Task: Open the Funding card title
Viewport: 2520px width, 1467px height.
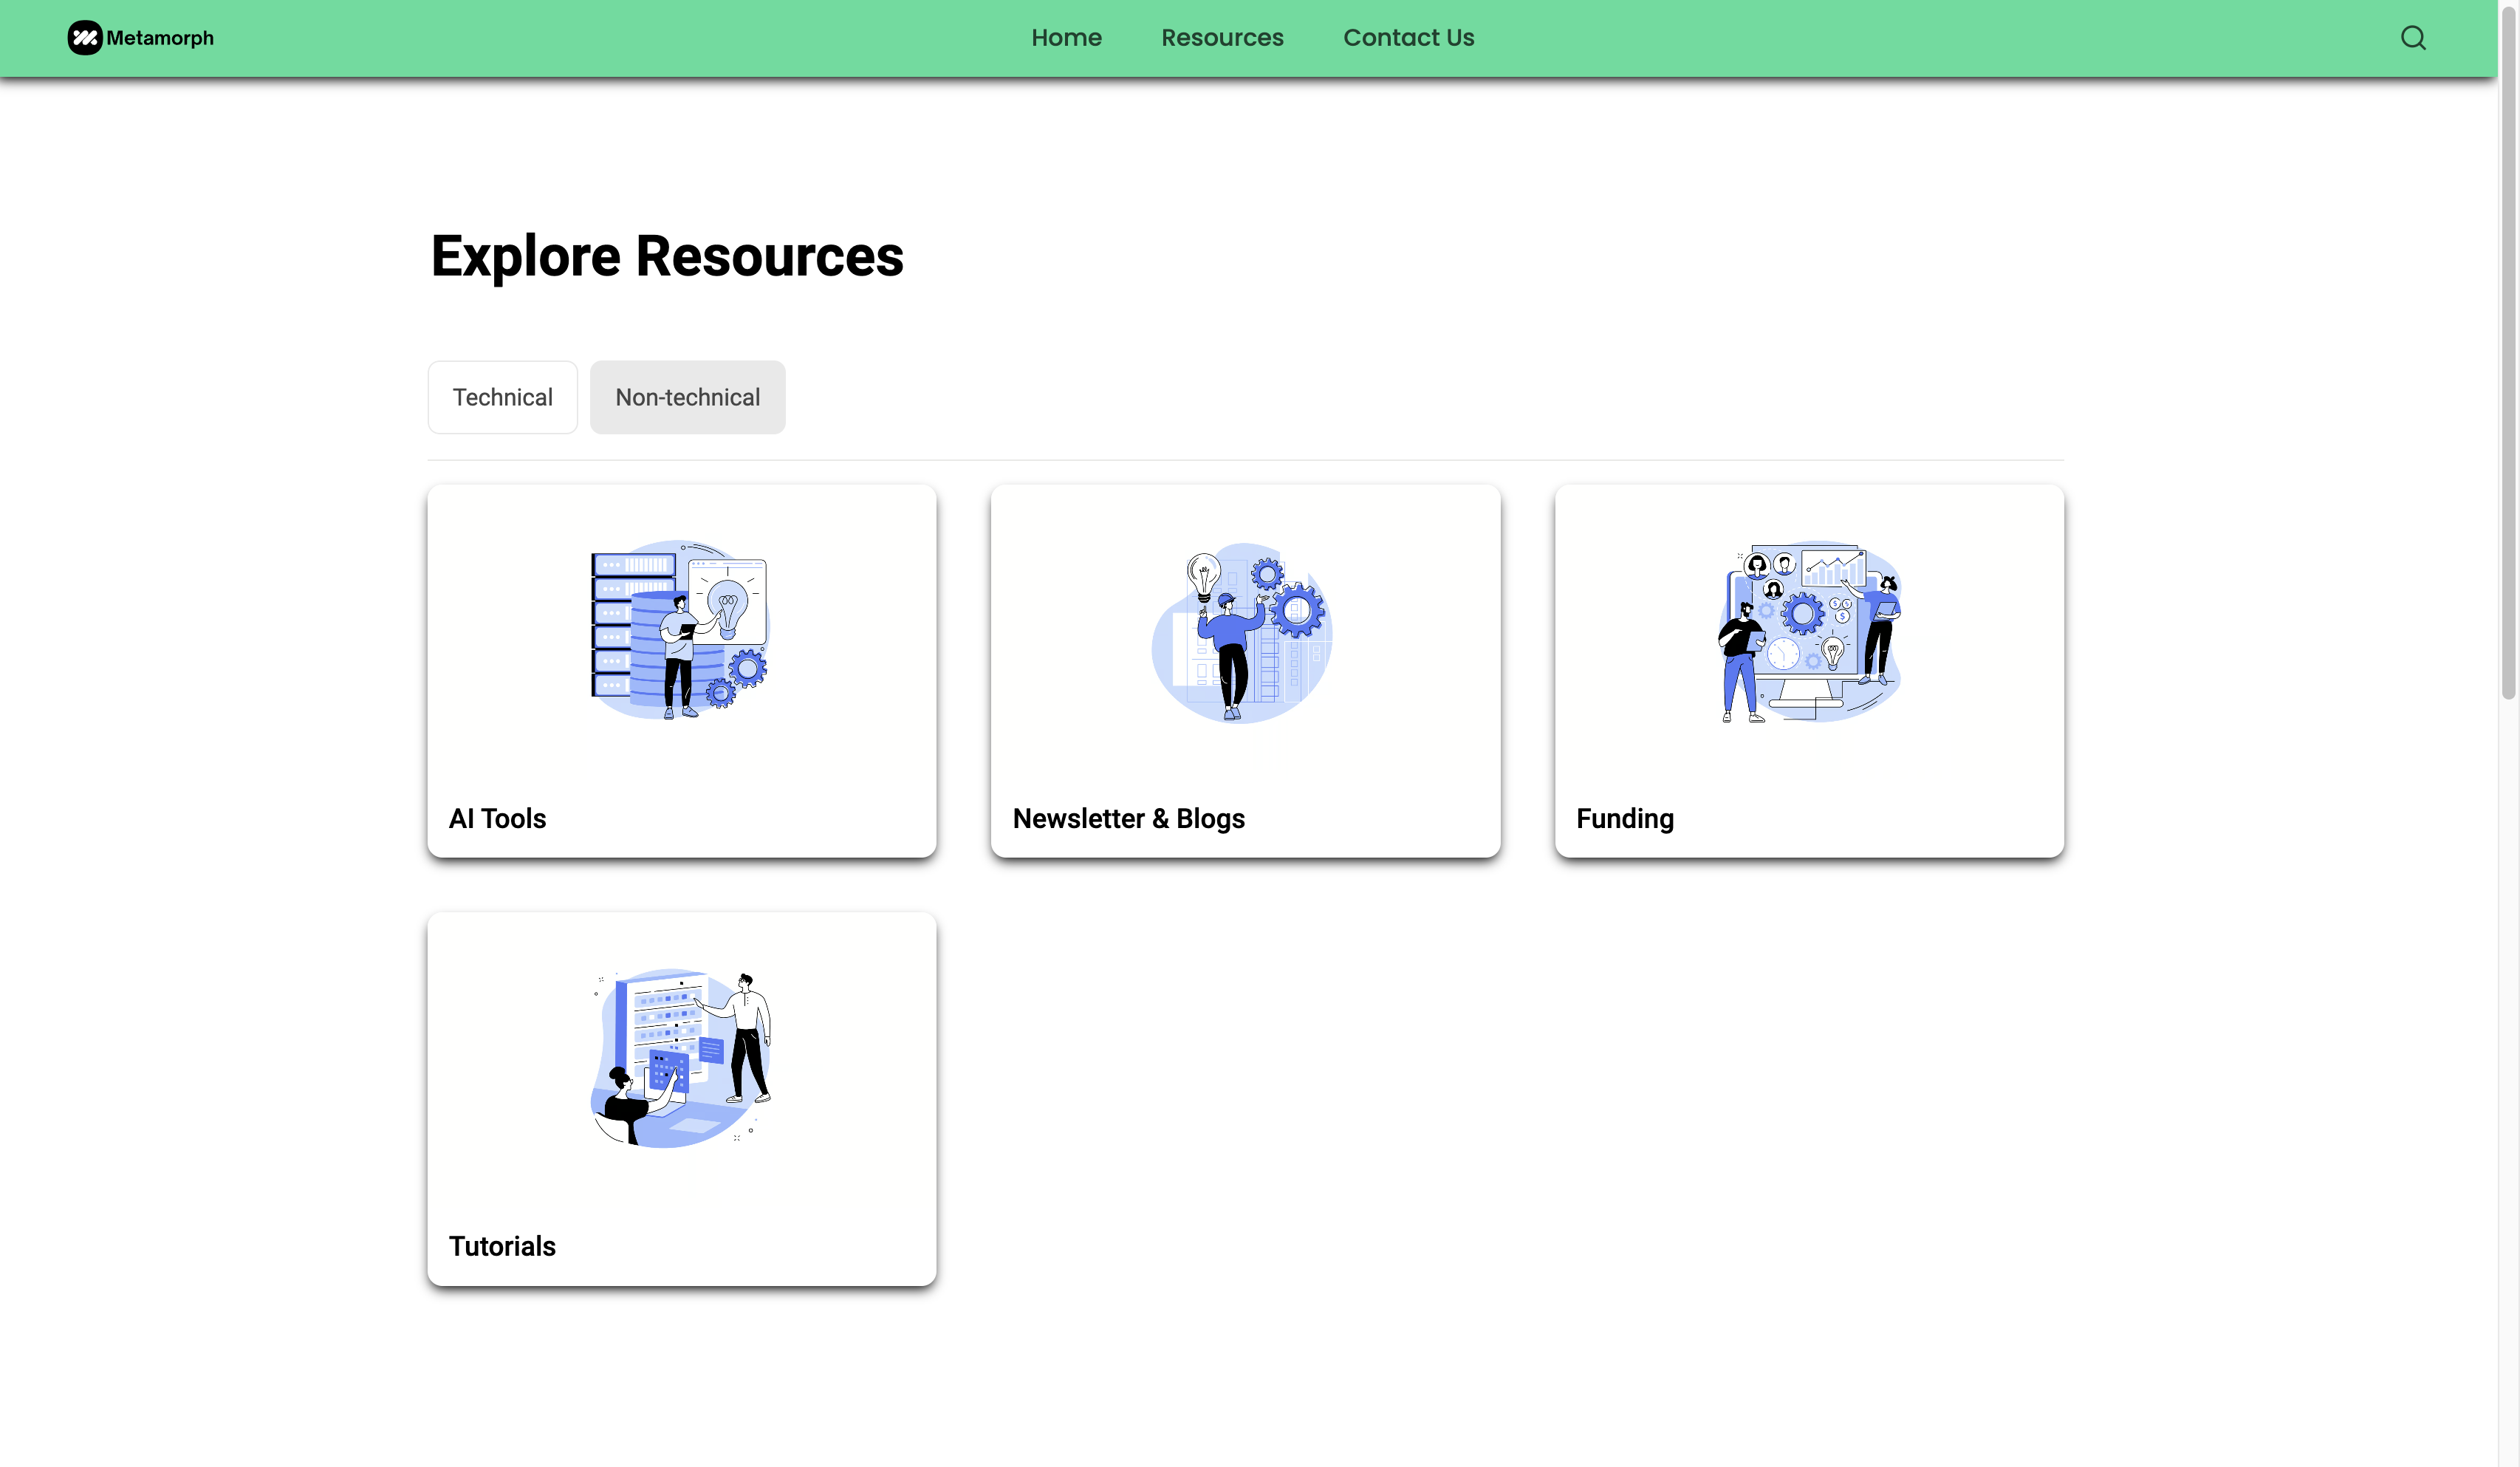Action: (1624, 818)
